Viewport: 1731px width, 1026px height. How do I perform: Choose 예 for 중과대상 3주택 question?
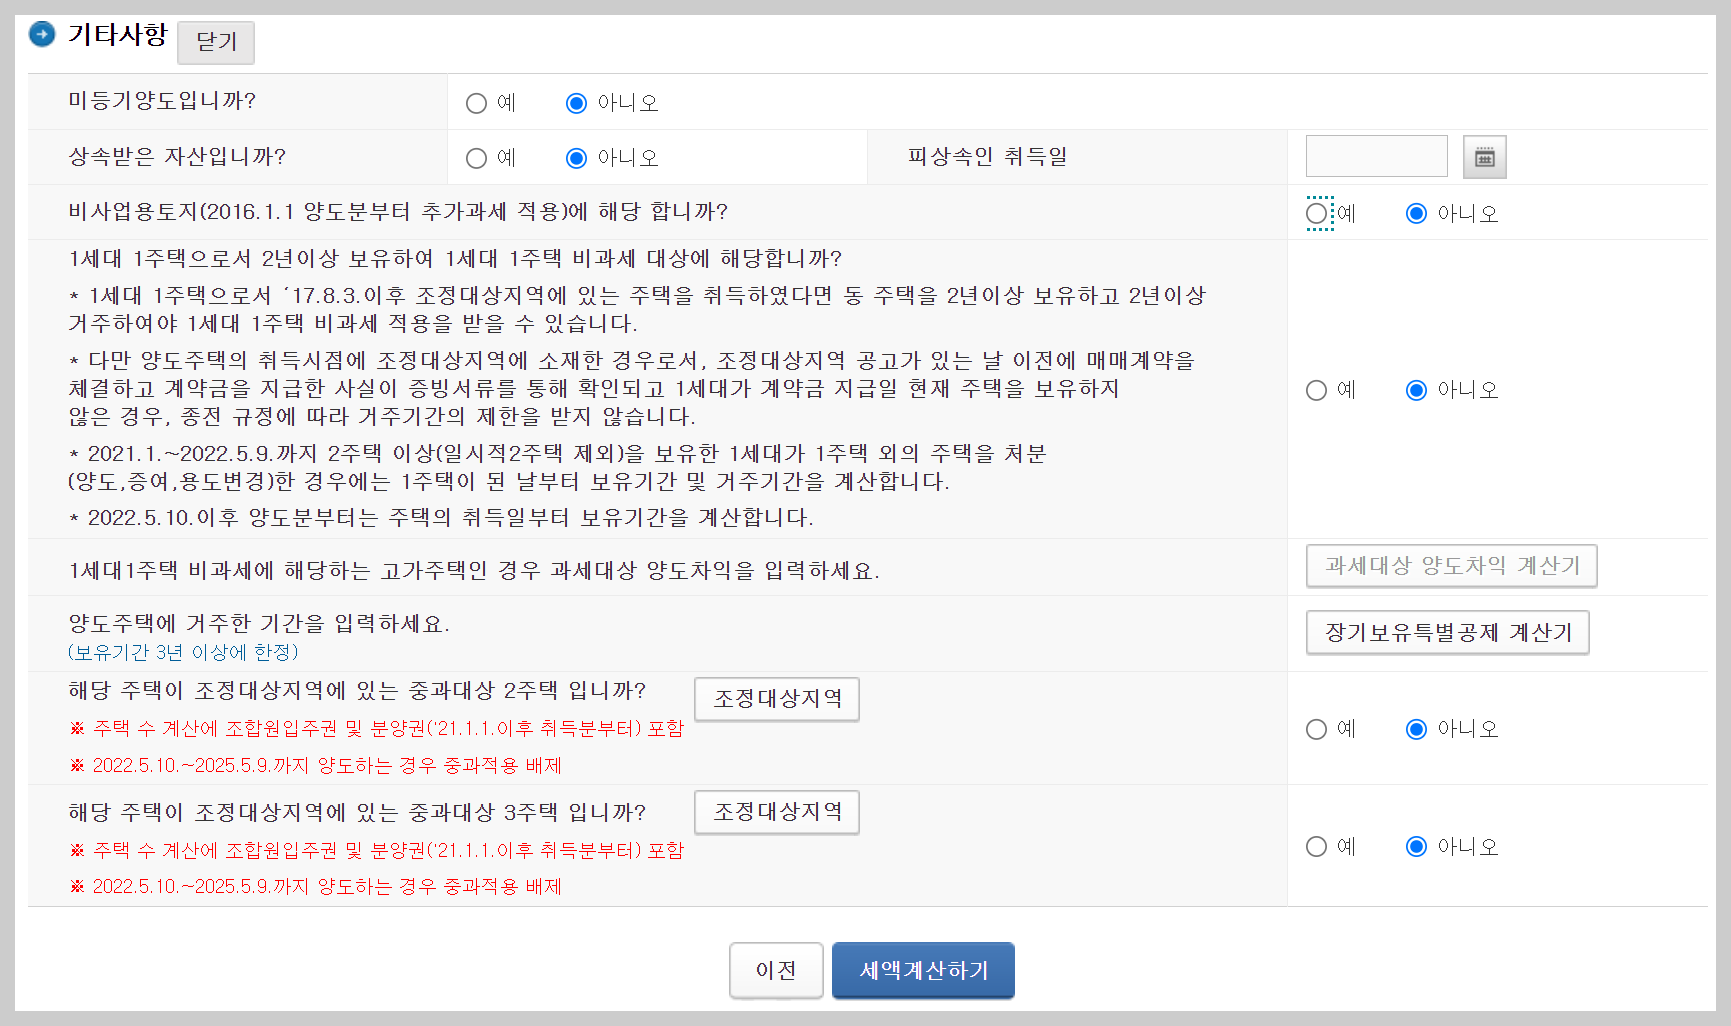1316,846
